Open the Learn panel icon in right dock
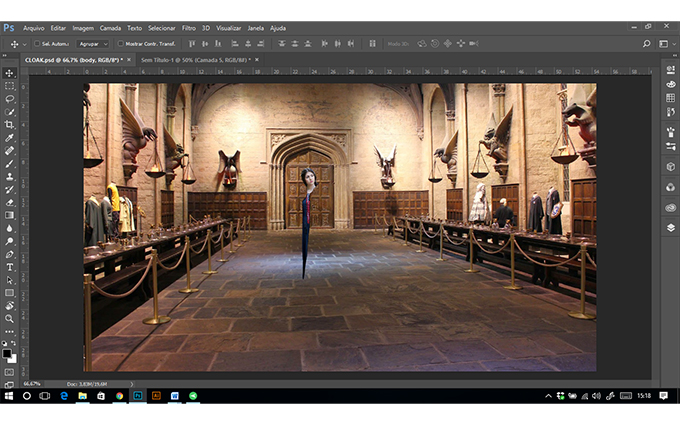 click(670, 70)
